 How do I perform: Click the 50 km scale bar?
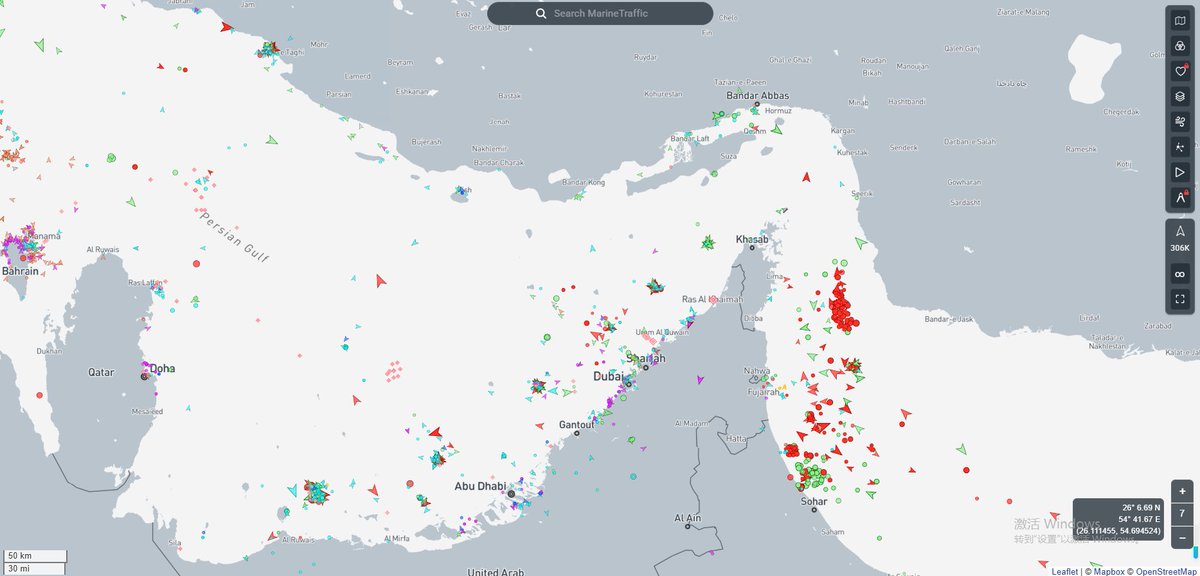coord(35,556)
